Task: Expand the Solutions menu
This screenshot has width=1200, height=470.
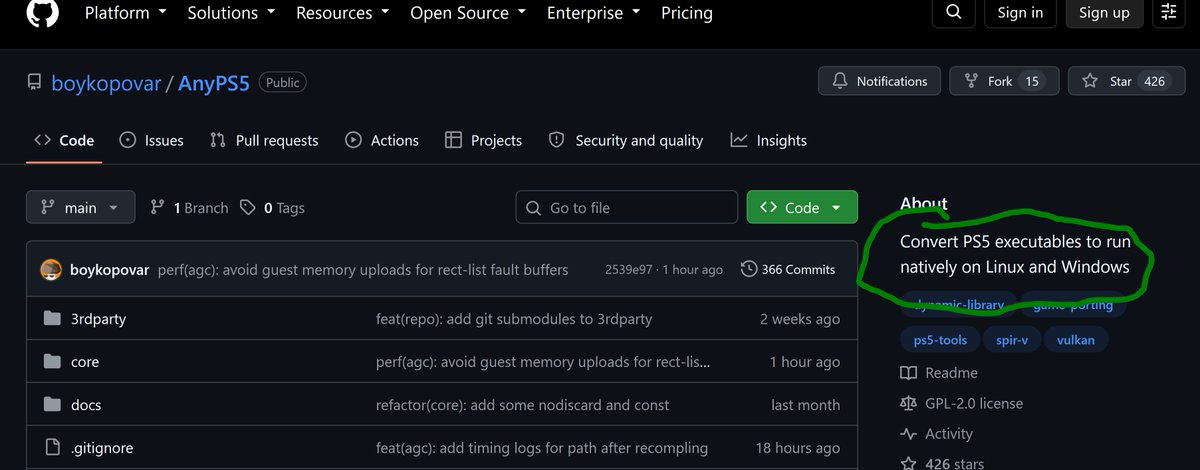Action: point(232,13)
